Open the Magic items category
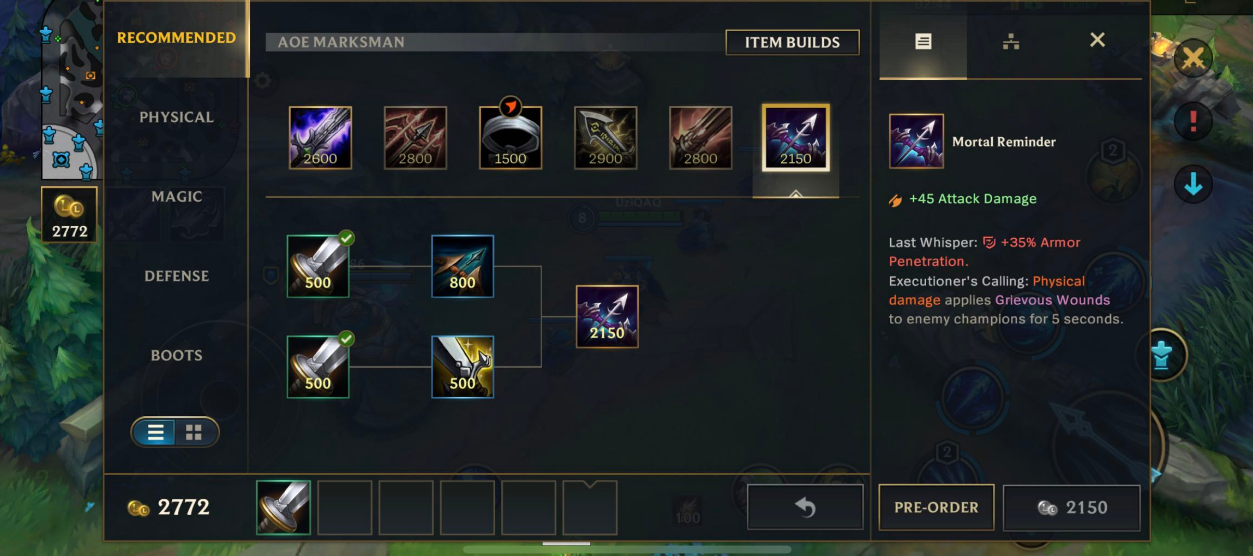Screen dimensions: 1253x556 point(177,197)
